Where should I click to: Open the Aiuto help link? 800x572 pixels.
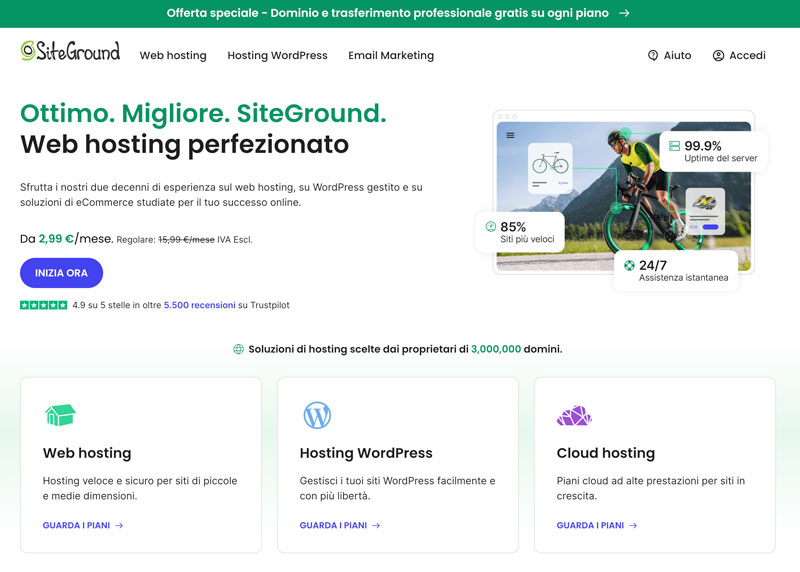669,55
